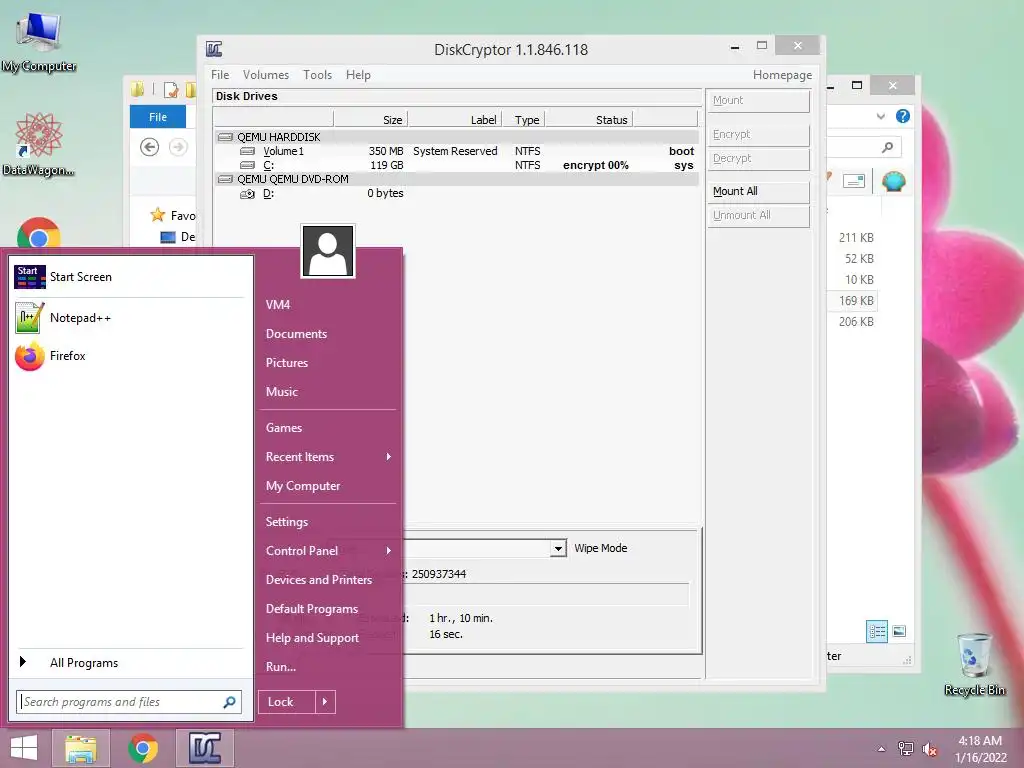Viewport: 1024px width, 768px height.
Task: Switch to DiskCryptor taskbar button
Action: coord(205,748)
